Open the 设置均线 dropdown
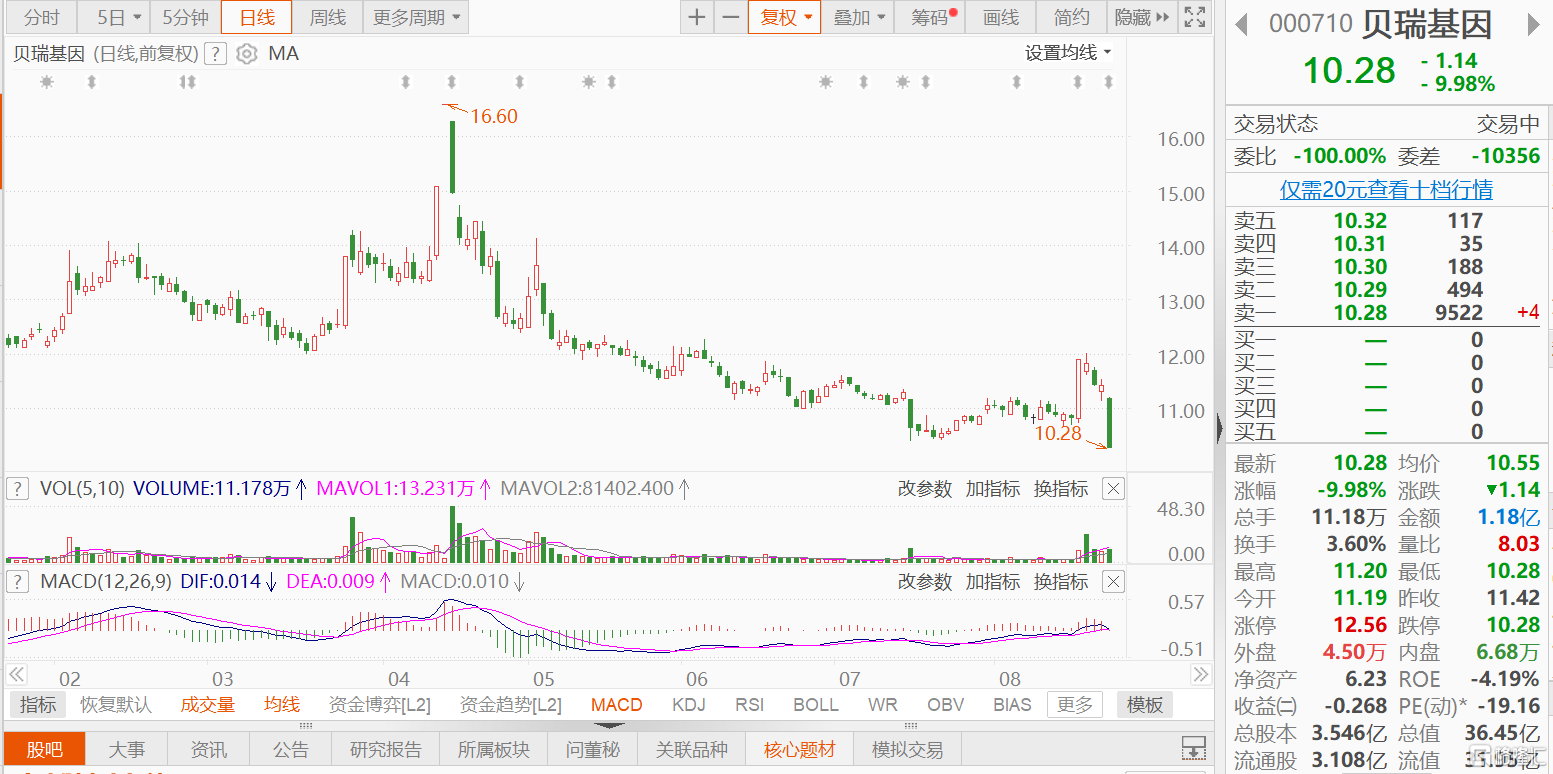 tap(1068, 53)
